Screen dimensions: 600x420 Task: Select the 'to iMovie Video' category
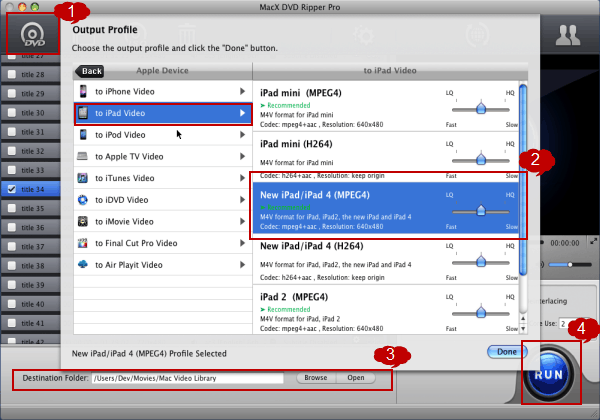click(x=163, y=221)
